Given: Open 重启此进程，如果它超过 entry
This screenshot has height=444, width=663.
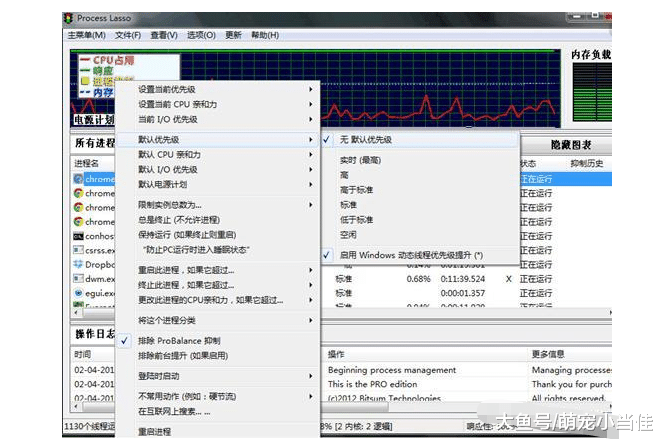Looking at the screenshot, I should point(218,270).
